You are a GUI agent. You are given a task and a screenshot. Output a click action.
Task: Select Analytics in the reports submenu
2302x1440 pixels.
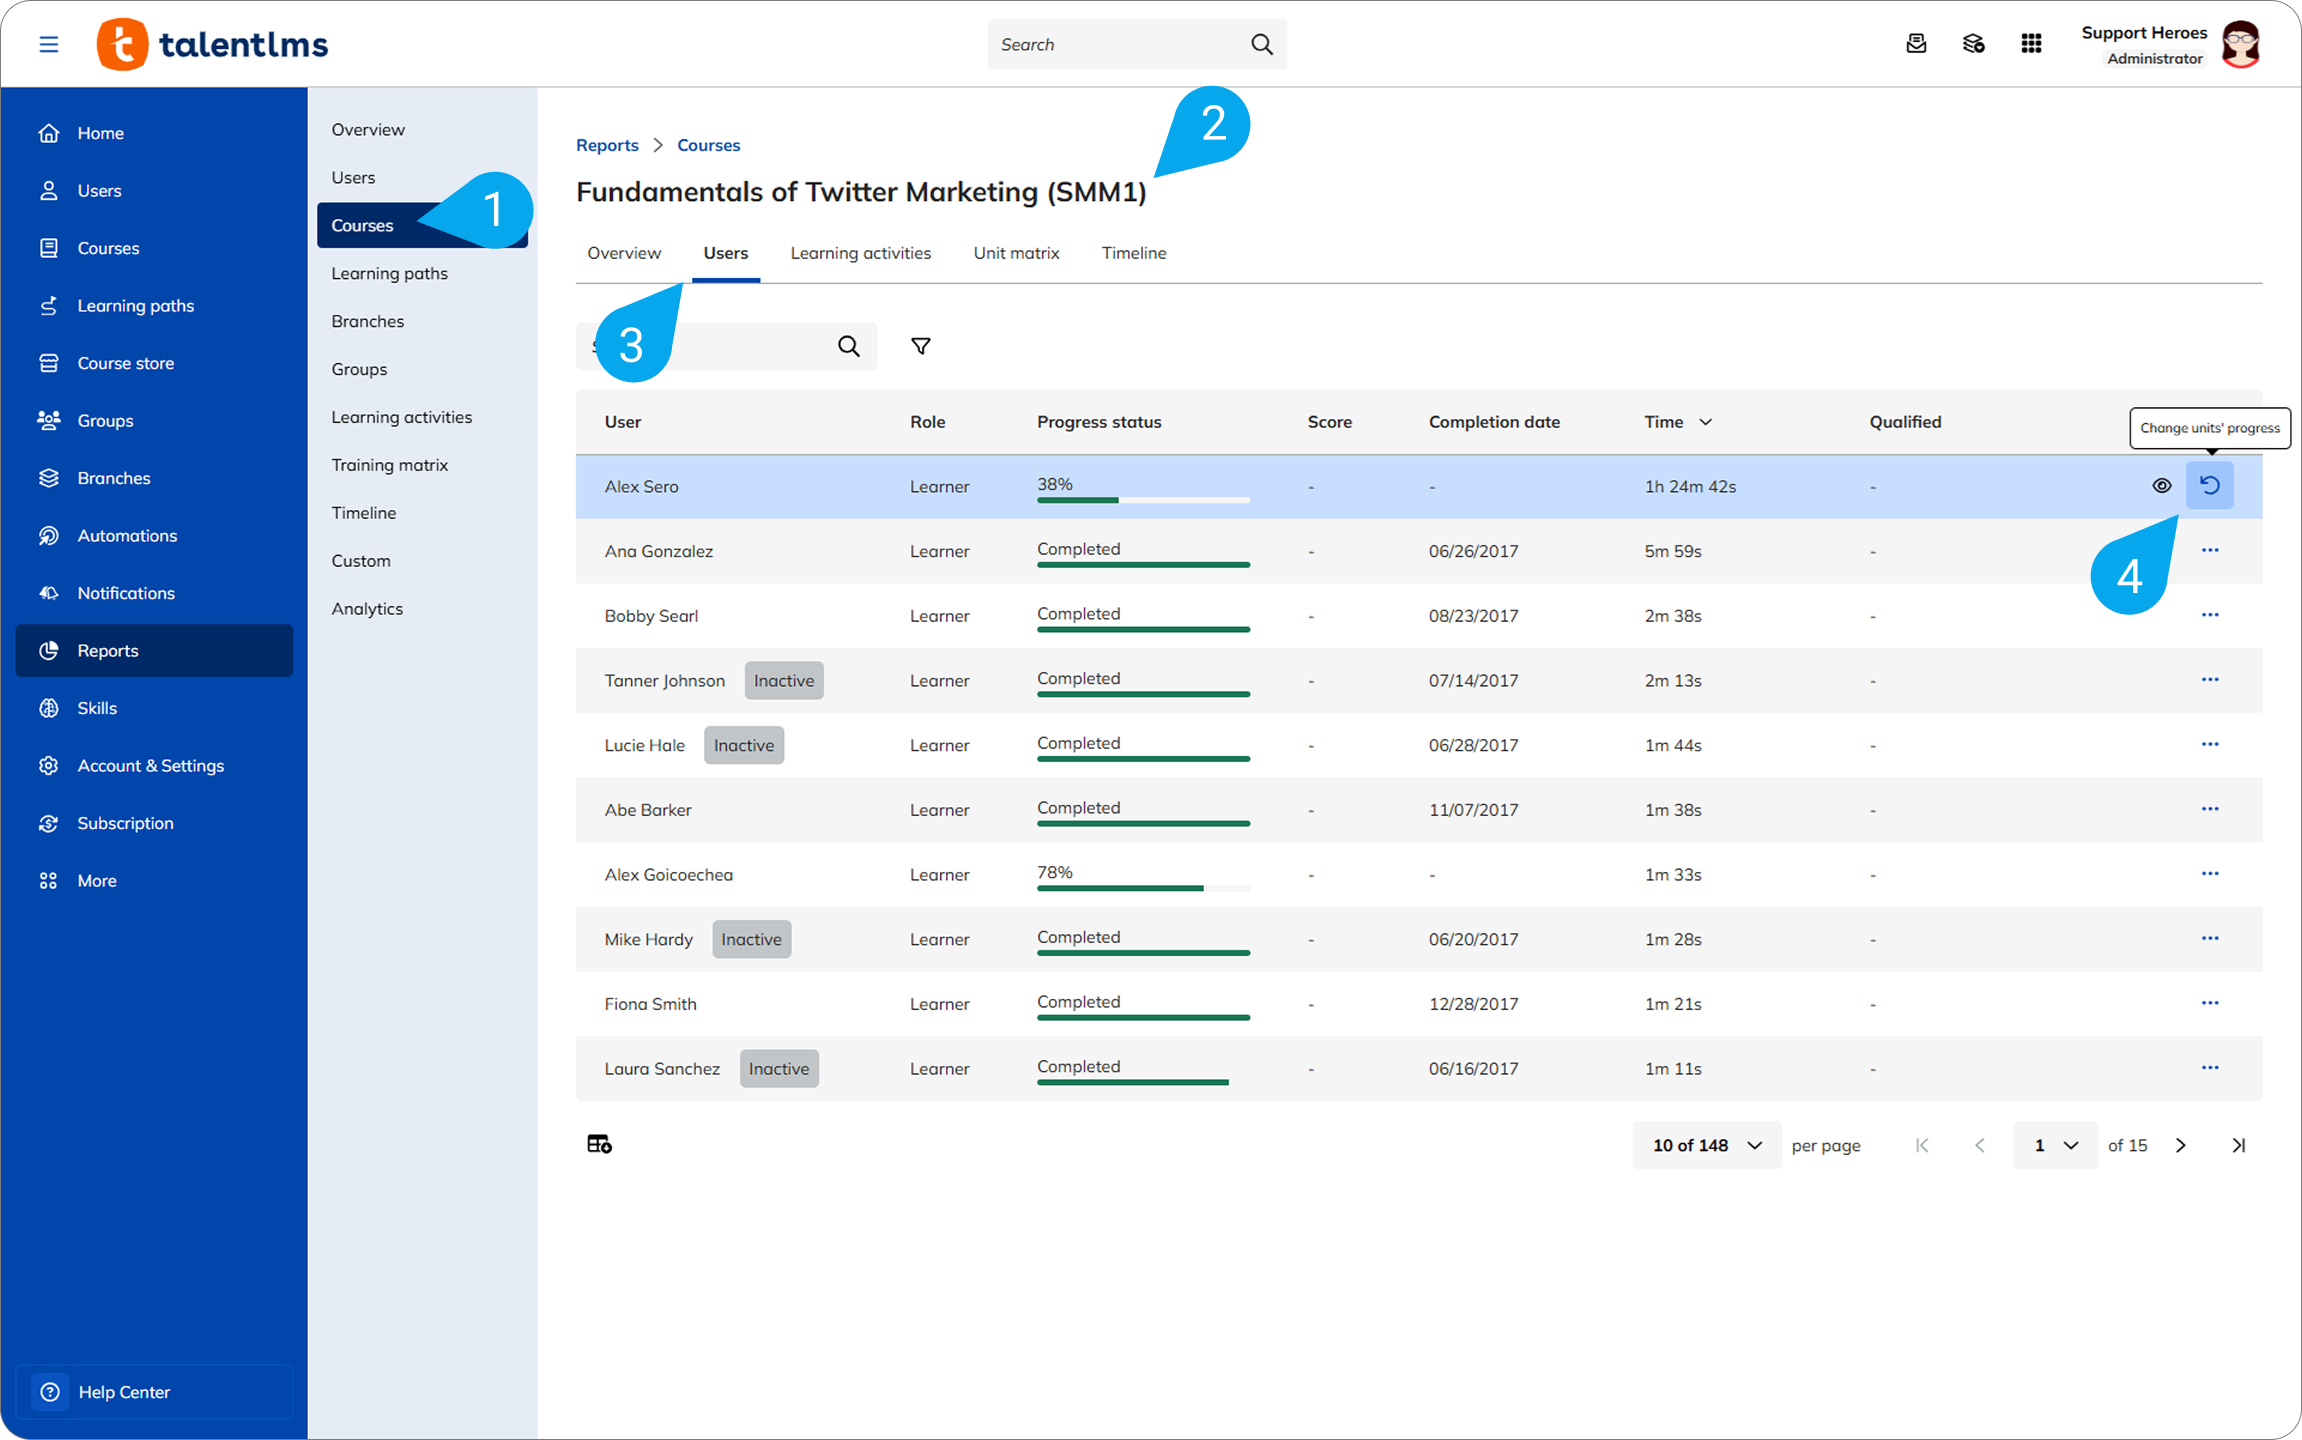tap(422, 609)
